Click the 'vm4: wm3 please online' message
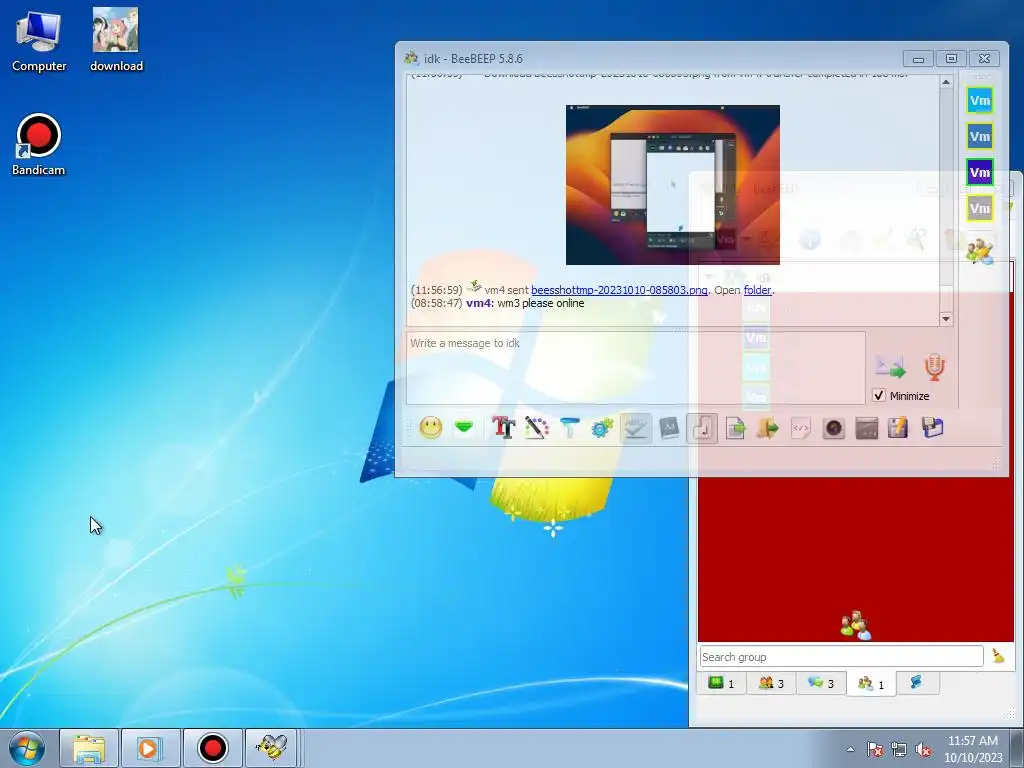This screenshot has width=1024, height=768. point(525,303)
